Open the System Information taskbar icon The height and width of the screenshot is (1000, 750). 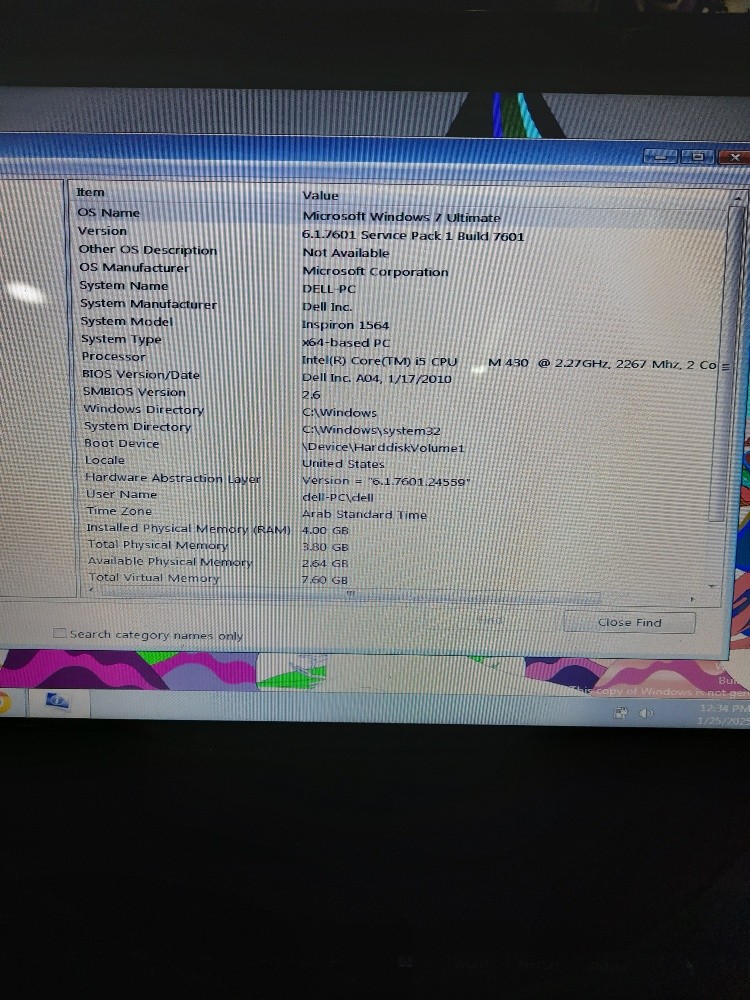click(x=57, y=702)
